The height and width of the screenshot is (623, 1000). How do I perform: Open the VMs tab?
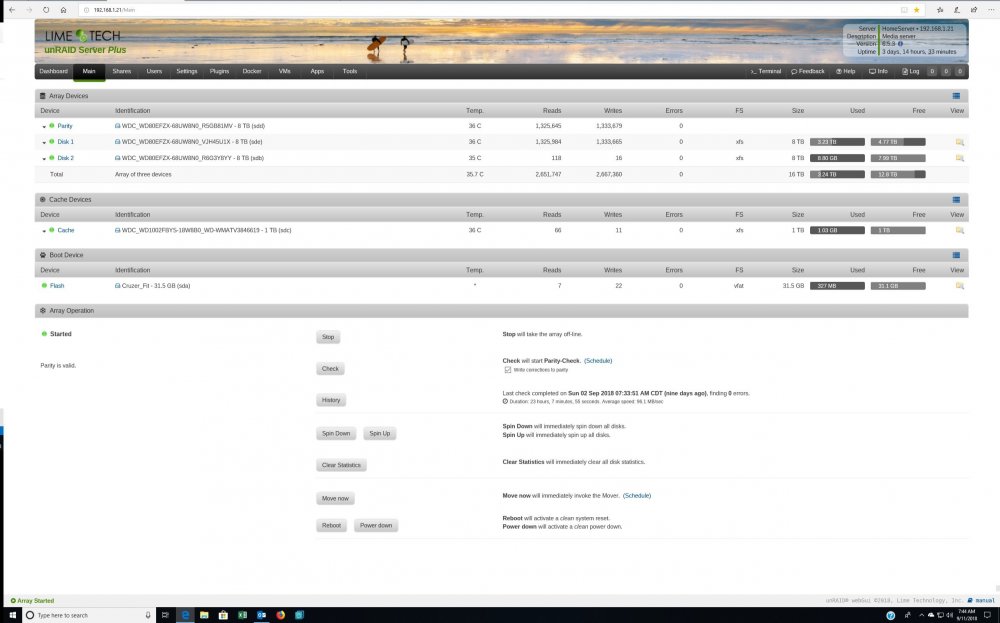(284, 71)
